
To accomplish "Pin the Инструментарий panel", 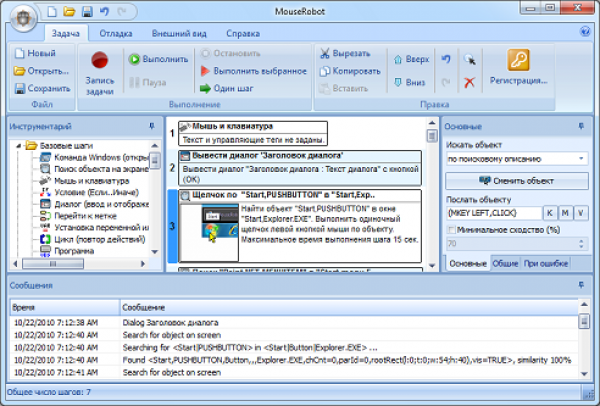I will (x=151, y=127).
